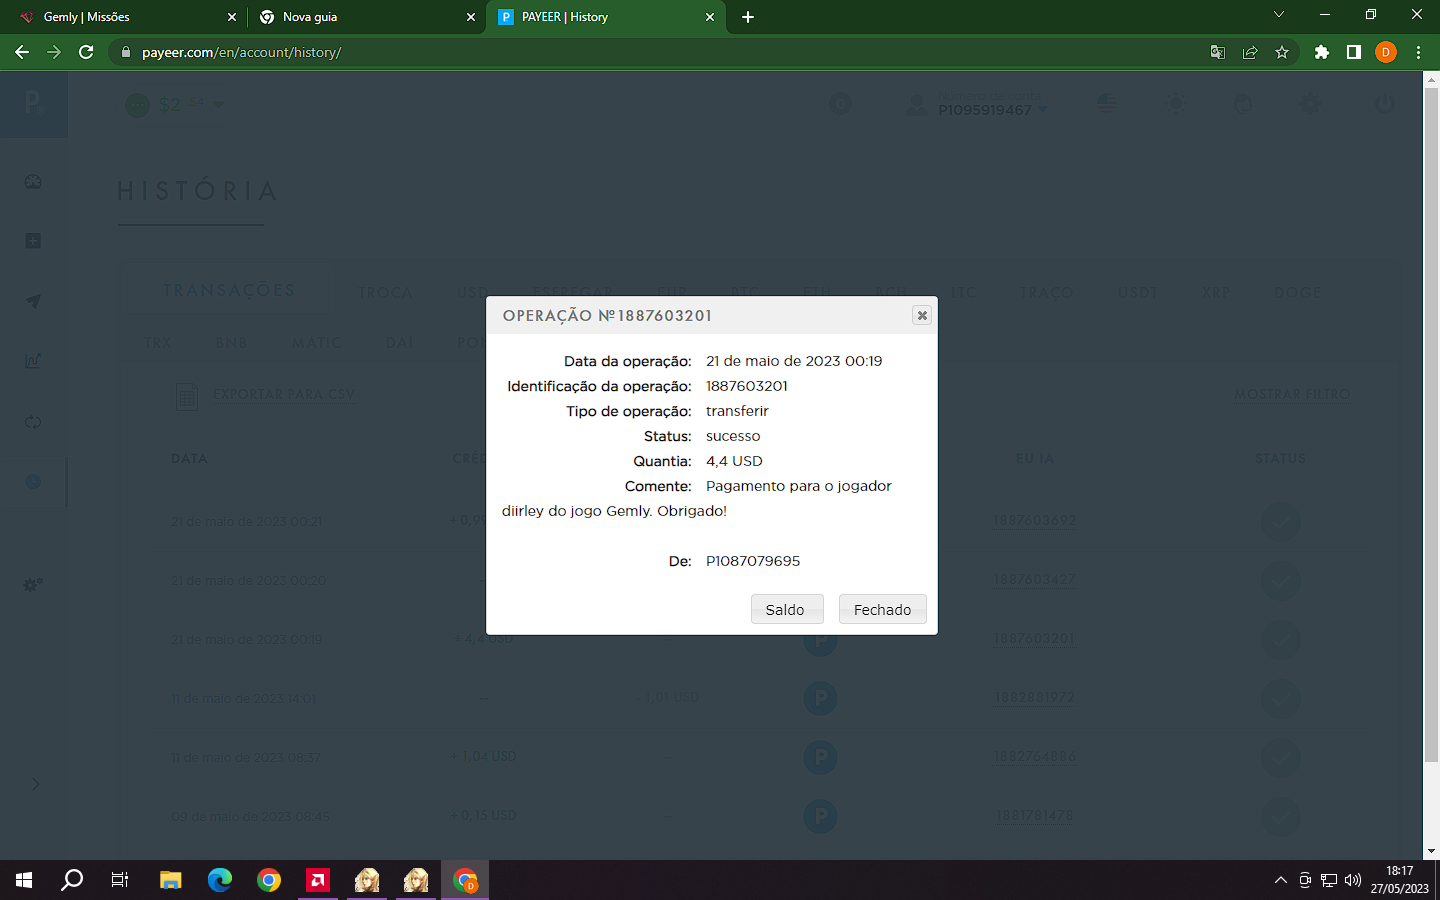This screenshot has height=900, width=1440.
Task: Select the MATIC currency tab
Action: pos(316,343)
